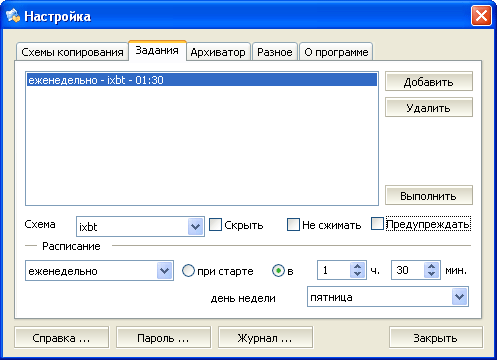Screen dimensions: 497x360
Task: Increase the hours spinner value
Action: click(x=358, y=267)
